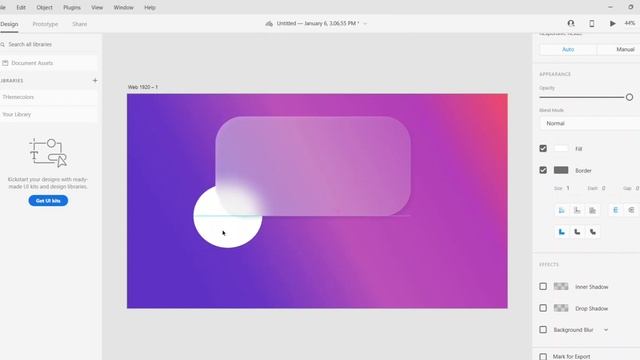
Task: Select the Web 1920 – 1 artboard title
Action: tap(142, 87)
